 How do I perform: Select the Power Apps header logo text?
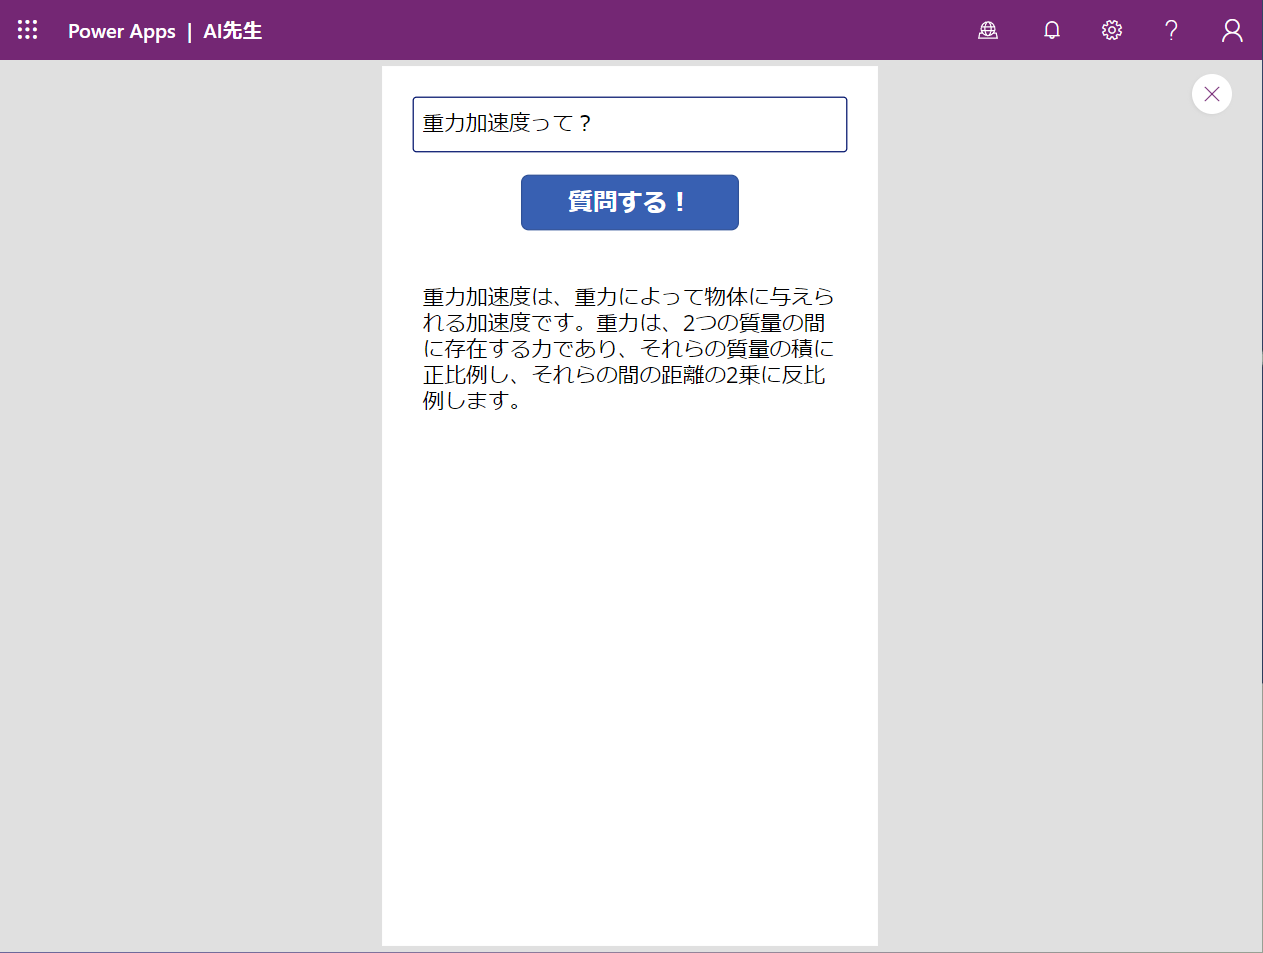click(x=122, y=31)
